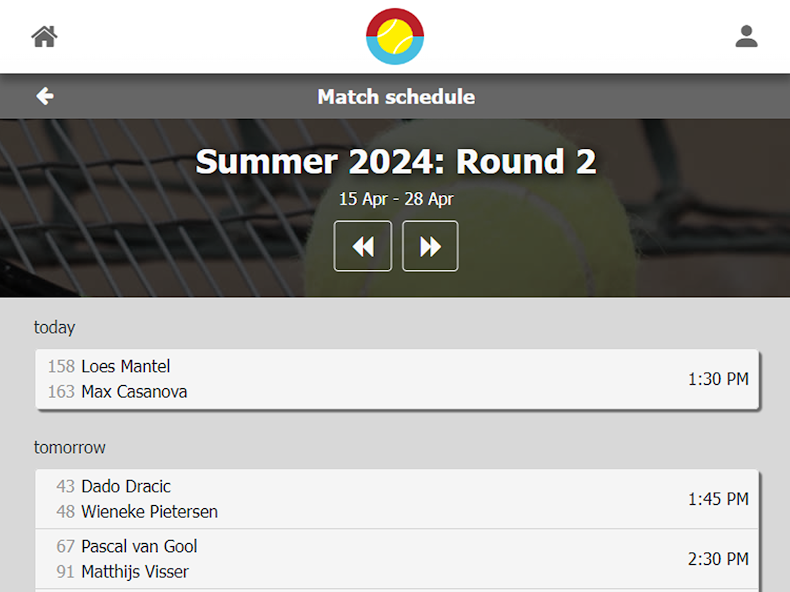
Task: Click the 1:45 PM match time
Action: pyautogui.click(x=718, y=499)
